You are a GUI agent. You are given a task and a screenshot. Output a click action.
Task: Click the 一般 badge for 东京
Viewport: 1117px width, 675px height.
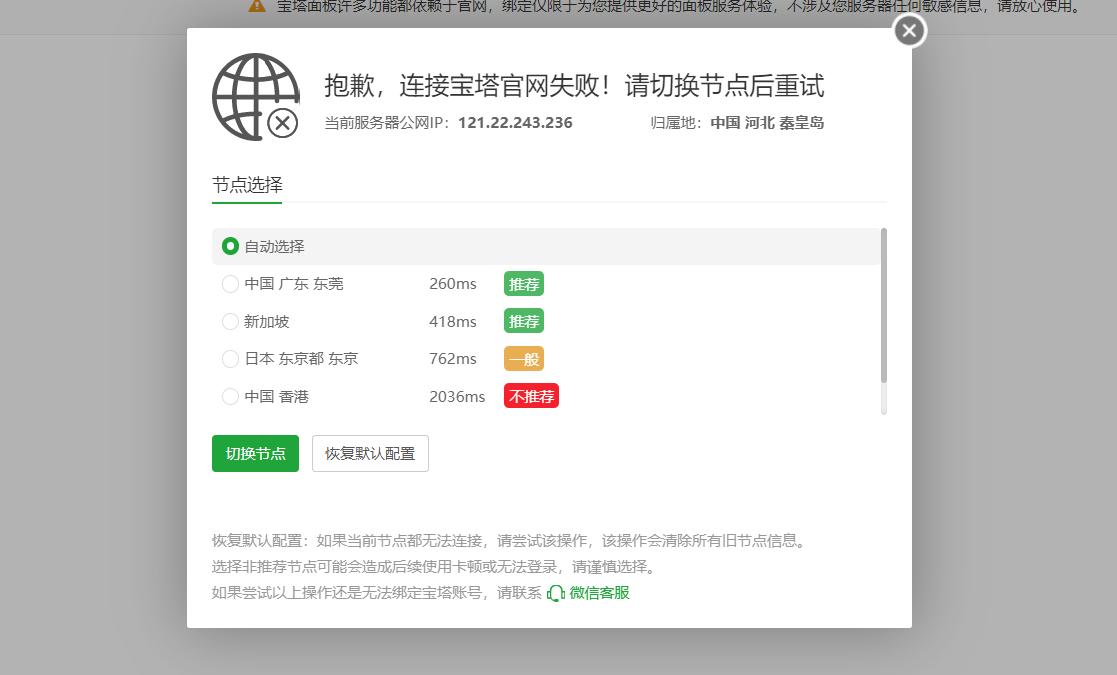524,359
